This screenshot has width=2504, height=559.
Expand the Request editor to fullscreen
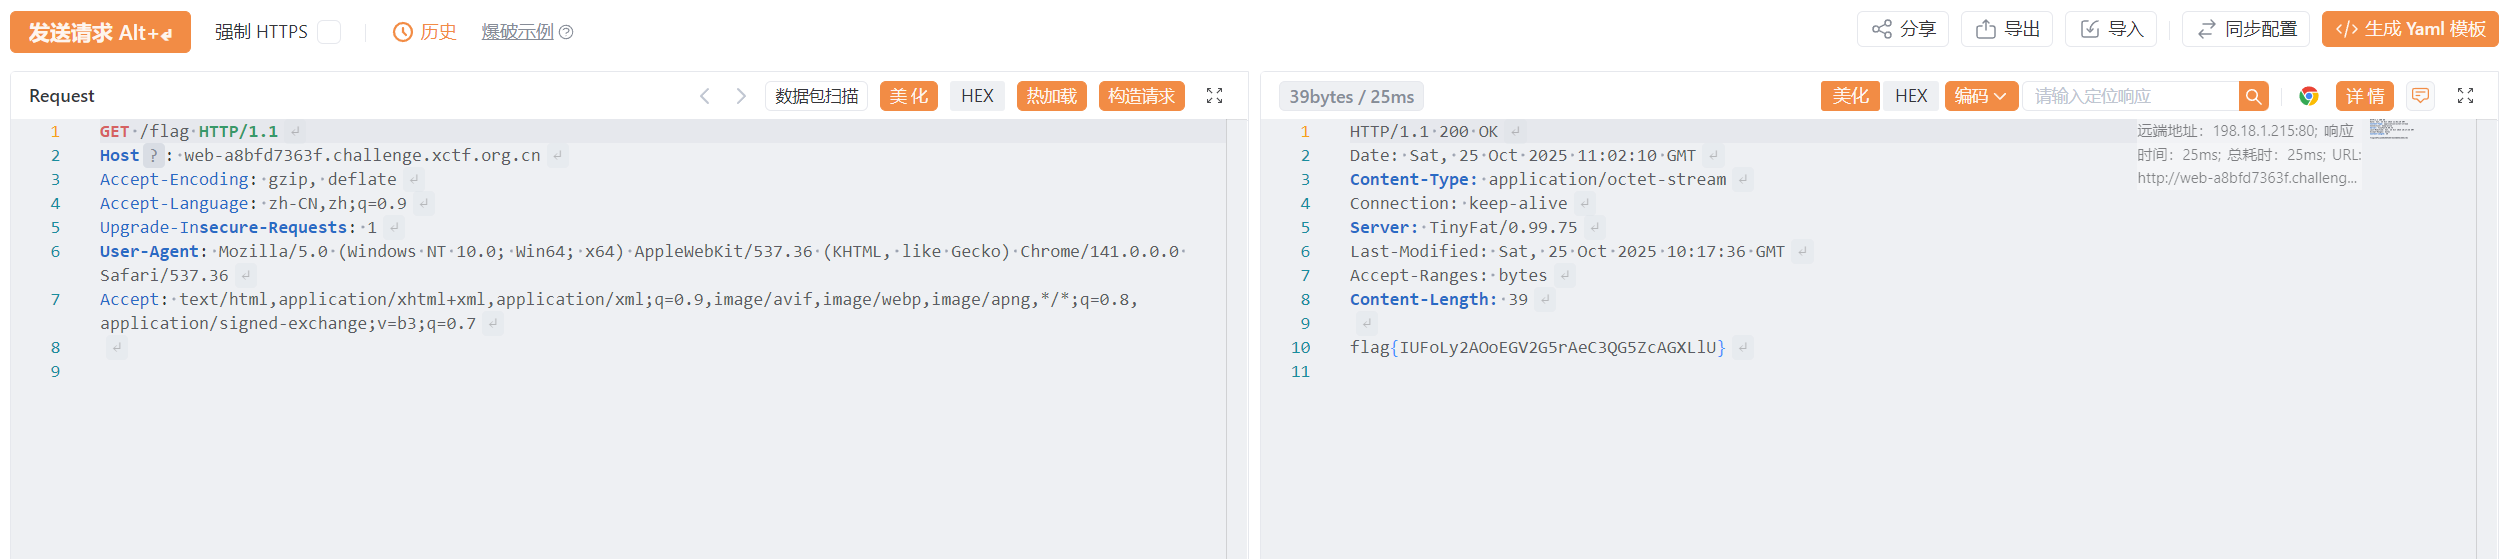click(x=1214, y=96)
